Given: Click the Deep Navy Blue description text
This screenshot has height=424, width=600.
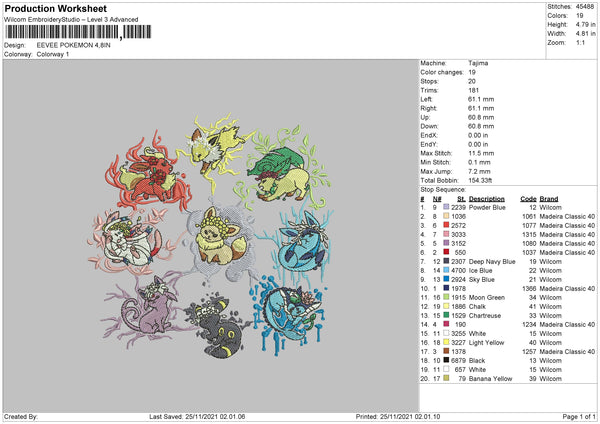Looking at the screenshot, I should coord(492,261).
